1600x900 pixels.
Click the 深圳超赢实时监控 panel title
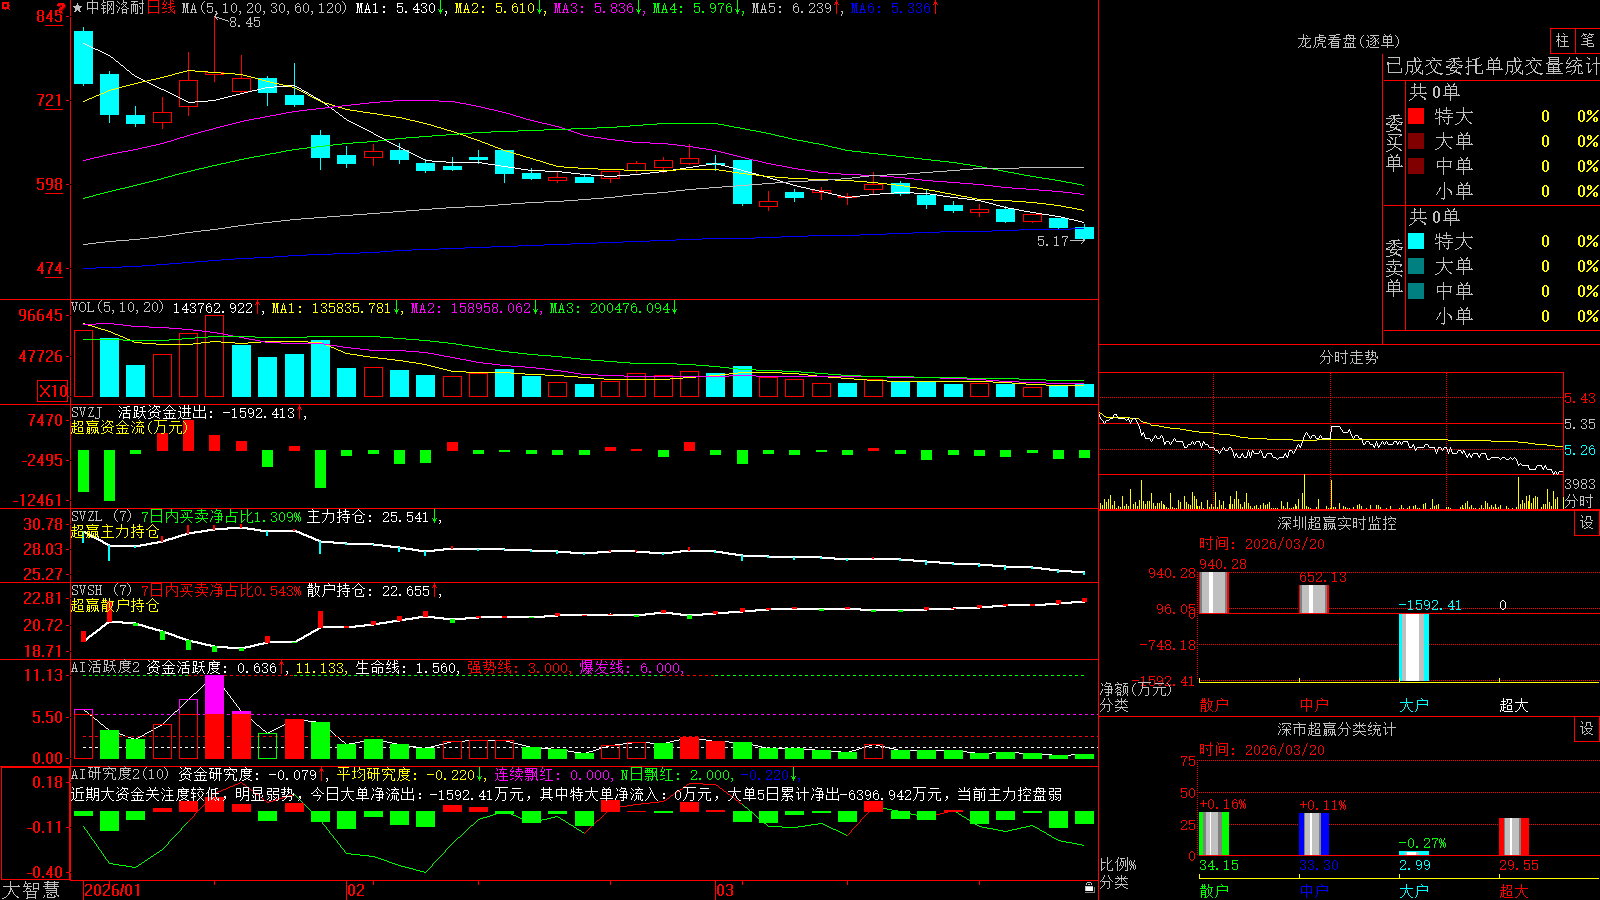(x=1336, y=523)
